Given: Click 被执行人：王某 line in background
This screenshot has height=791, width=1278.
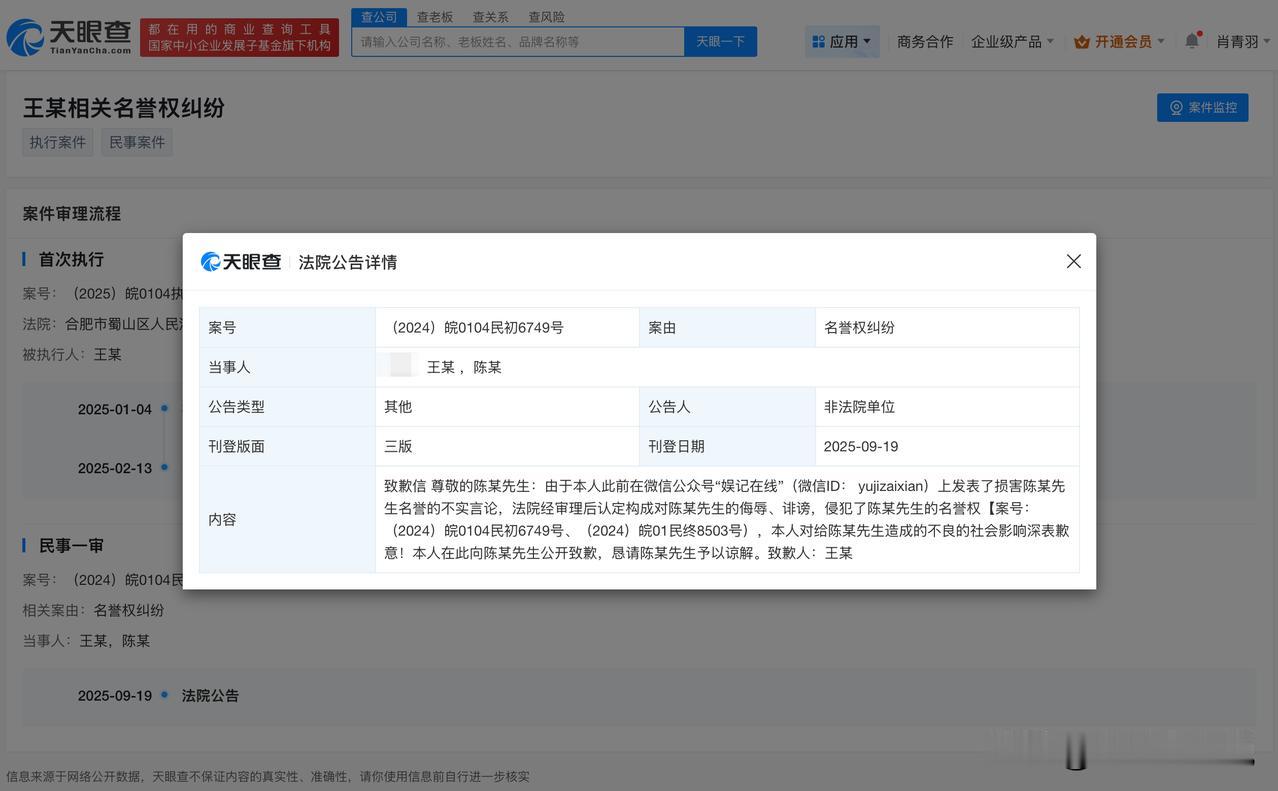Looking at the screenshot, I should [72, 354].
